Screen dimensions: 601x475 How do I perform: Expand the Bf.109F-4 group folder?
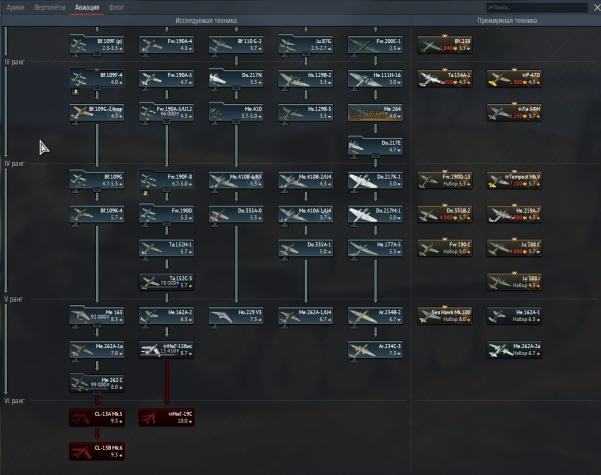(97, 78)
